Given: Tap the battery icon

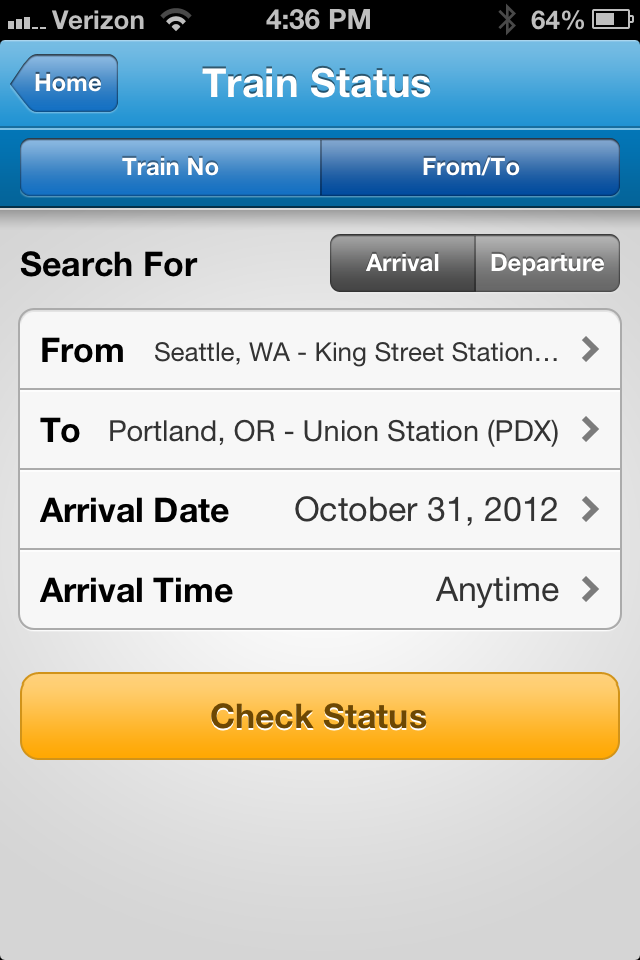Looking at the screenshot, I should 612,19.
